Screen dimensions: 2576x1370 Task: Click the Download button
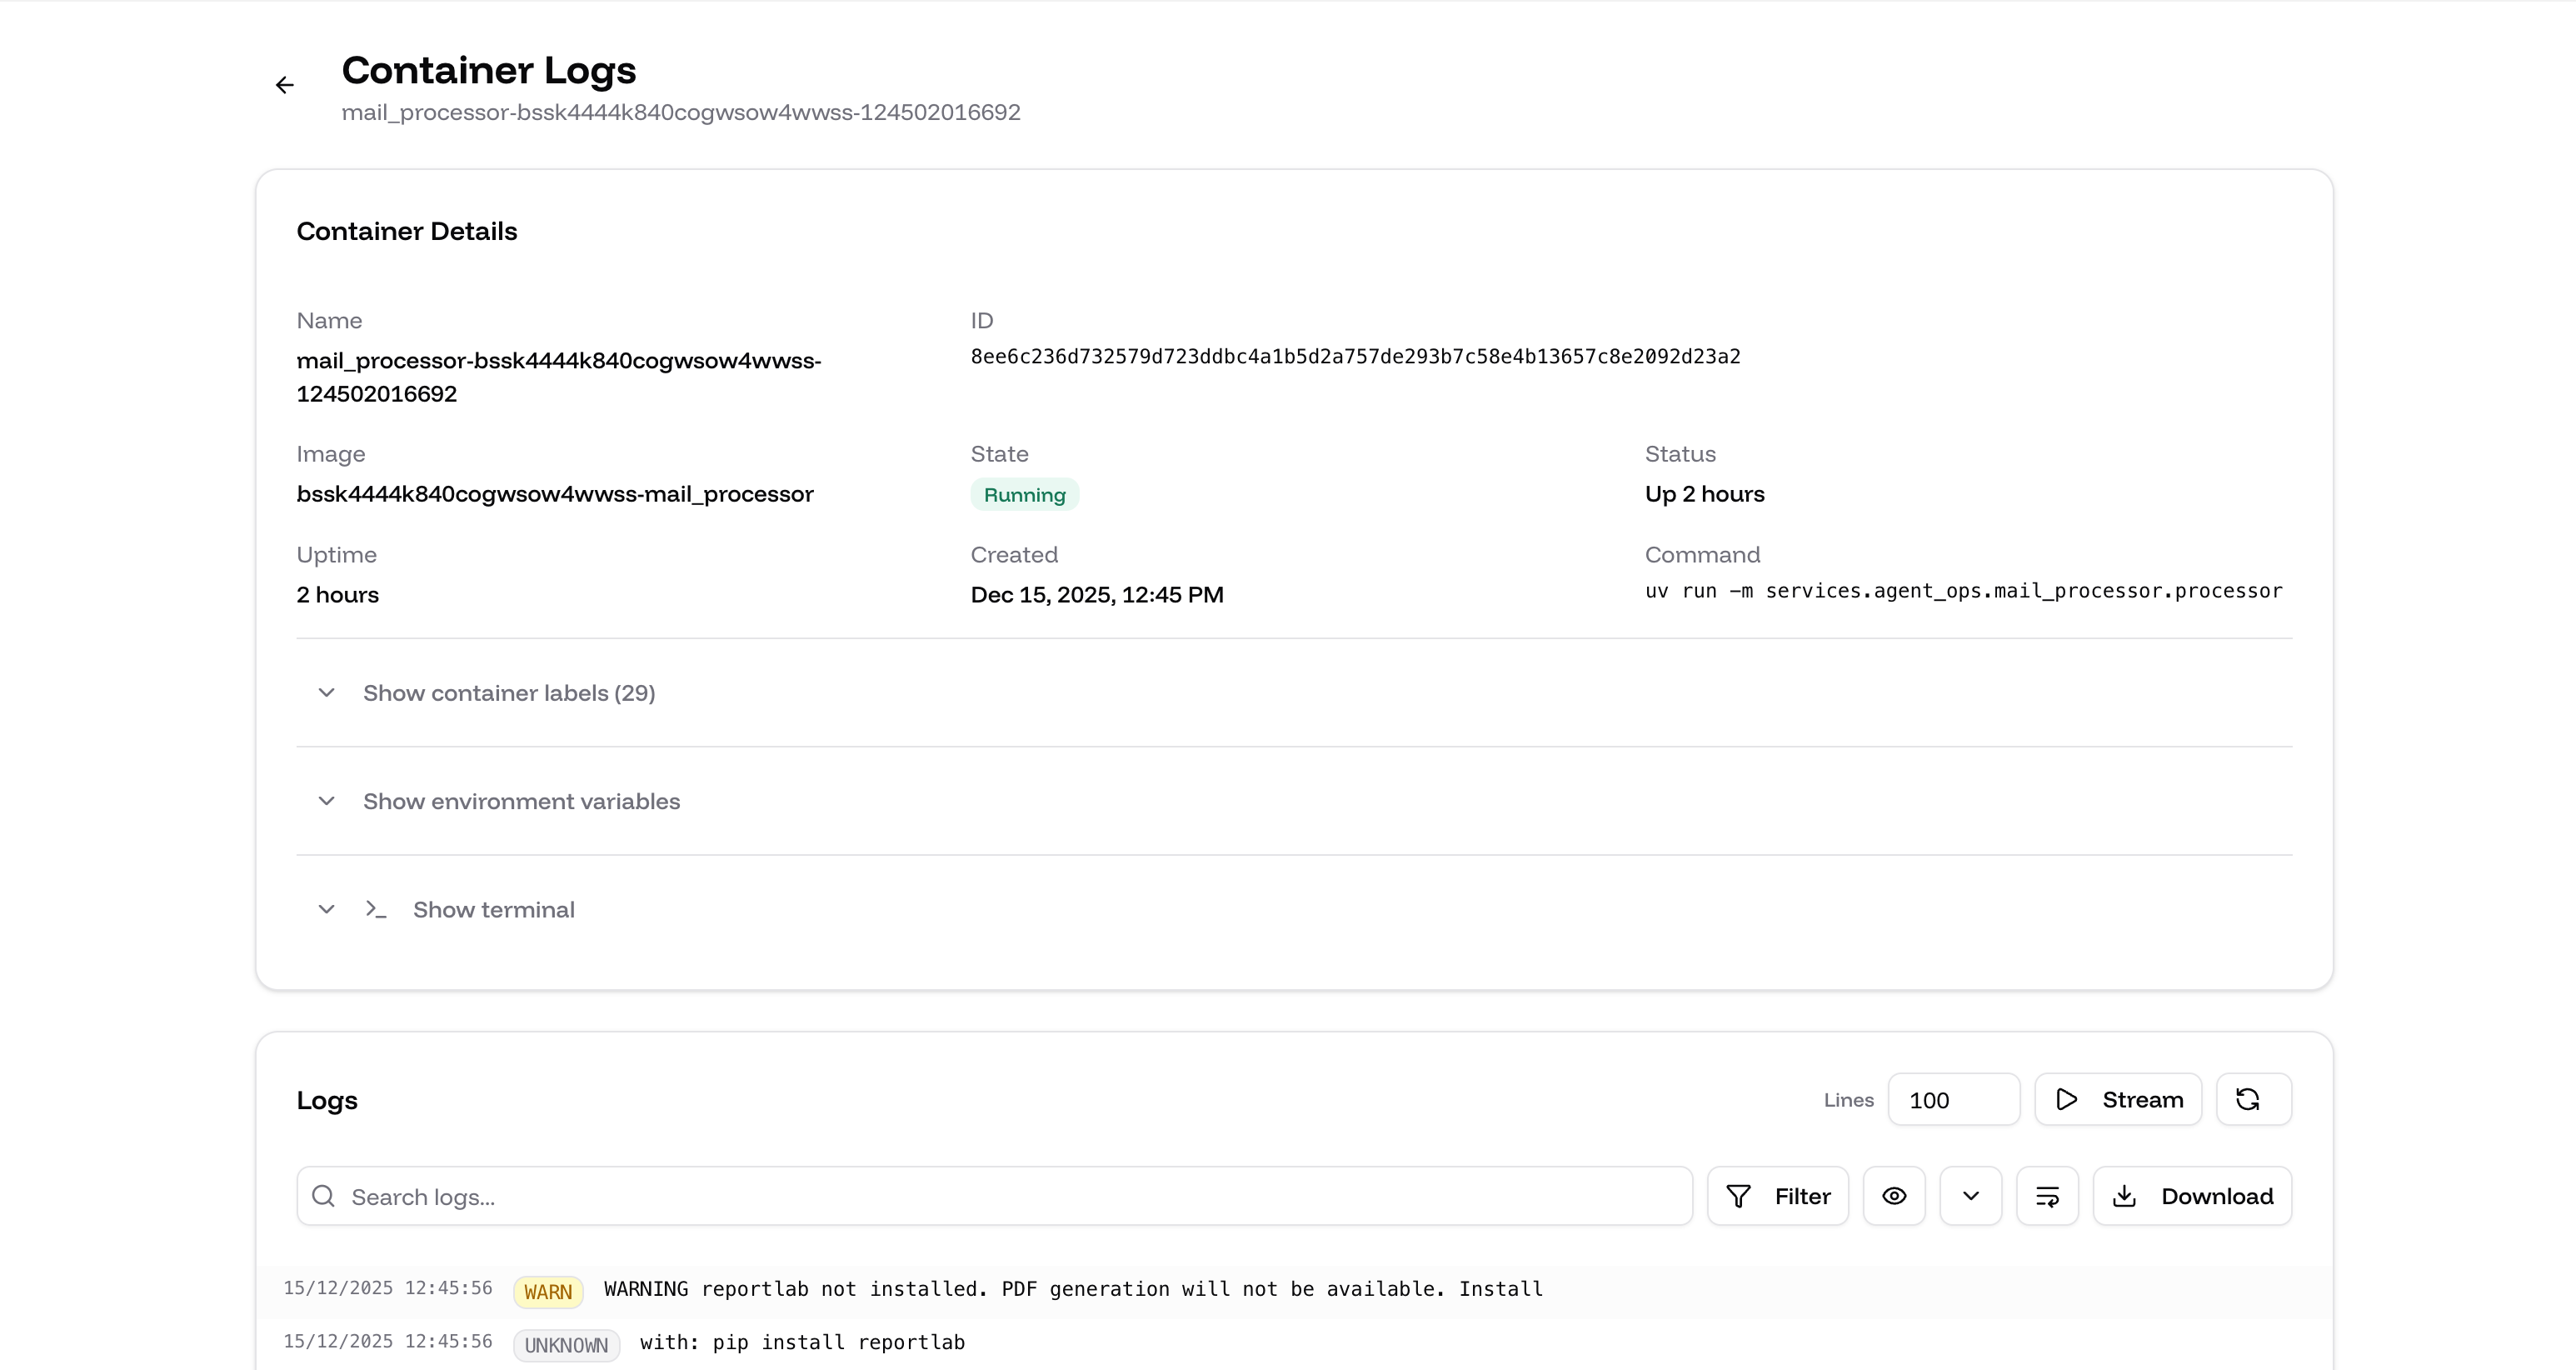[2194, 1196]
